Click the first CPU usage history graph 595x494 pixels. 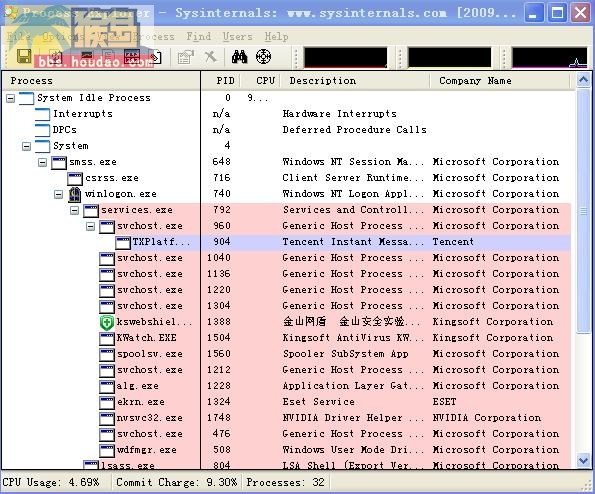[345, 57]
